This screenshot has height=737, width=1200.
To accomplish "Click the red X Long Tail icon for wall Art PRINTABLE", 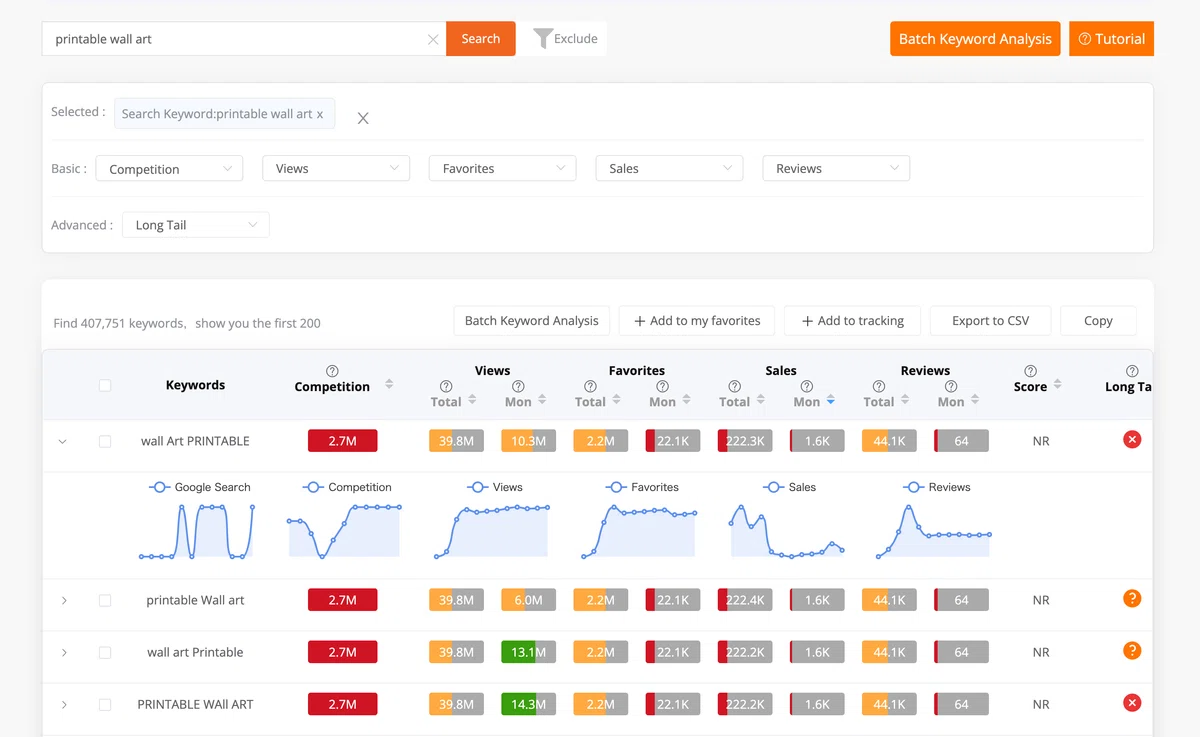I will coord(1132,439).
